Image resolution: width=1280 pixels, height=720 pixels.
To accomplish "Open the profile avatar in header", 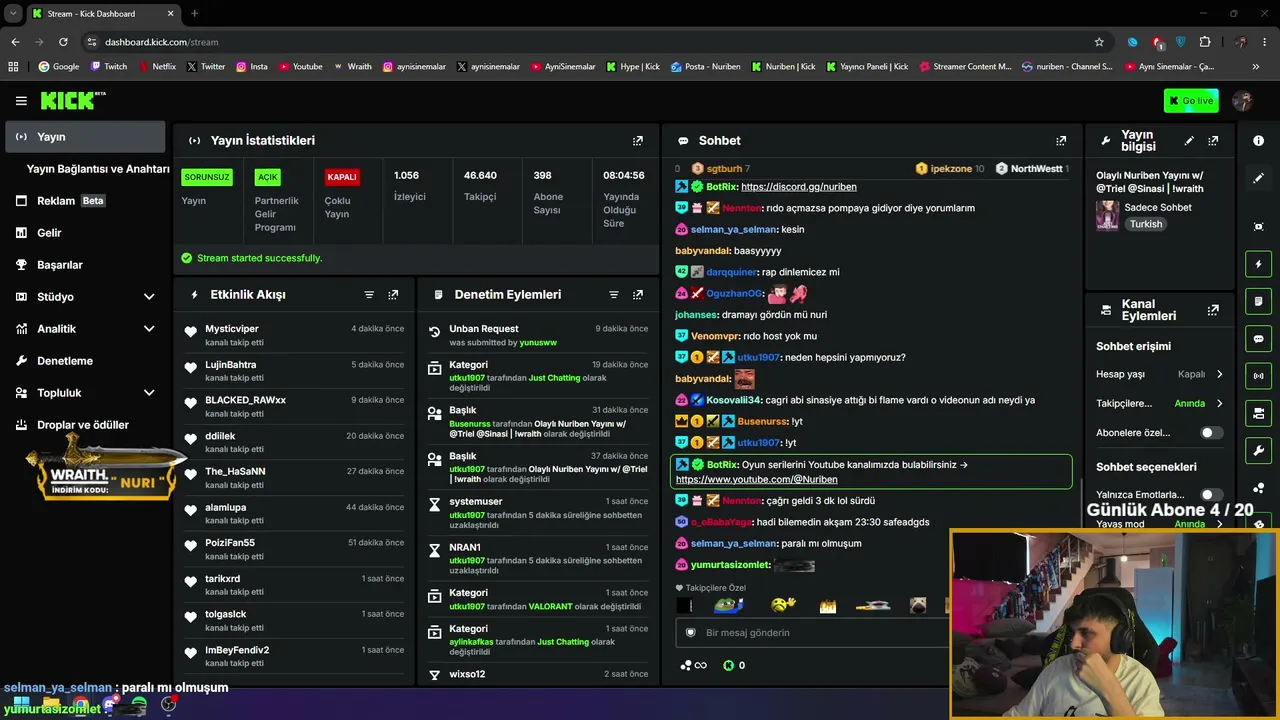I will pyautogui.click(x=1243, y=101).
